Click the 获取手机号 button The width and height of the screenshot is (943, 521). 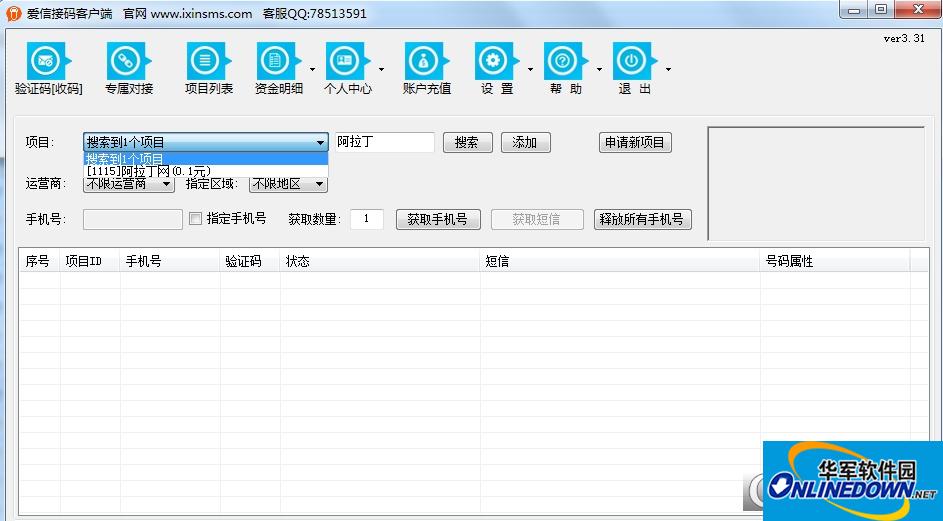pyautogui.click(x=438, y=220)
